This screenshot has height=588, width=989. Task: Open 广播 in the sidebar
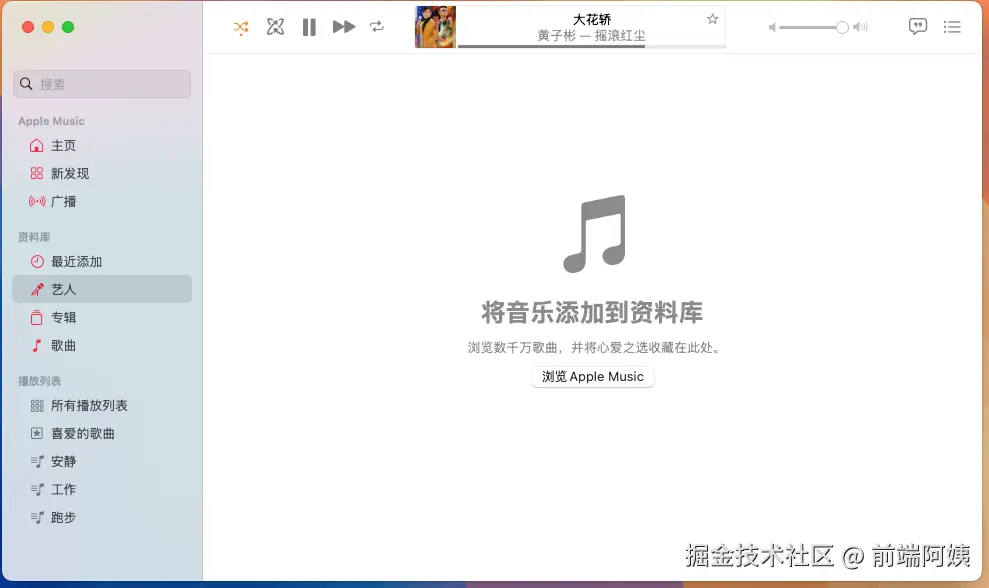[x=64, y=201]
